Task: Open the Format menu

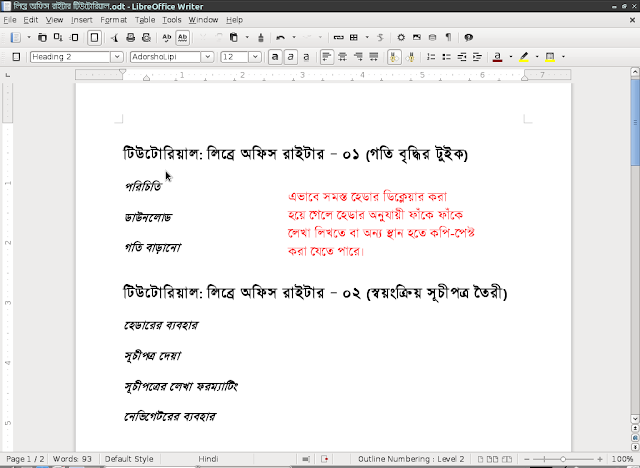Action: coord(113,20)
